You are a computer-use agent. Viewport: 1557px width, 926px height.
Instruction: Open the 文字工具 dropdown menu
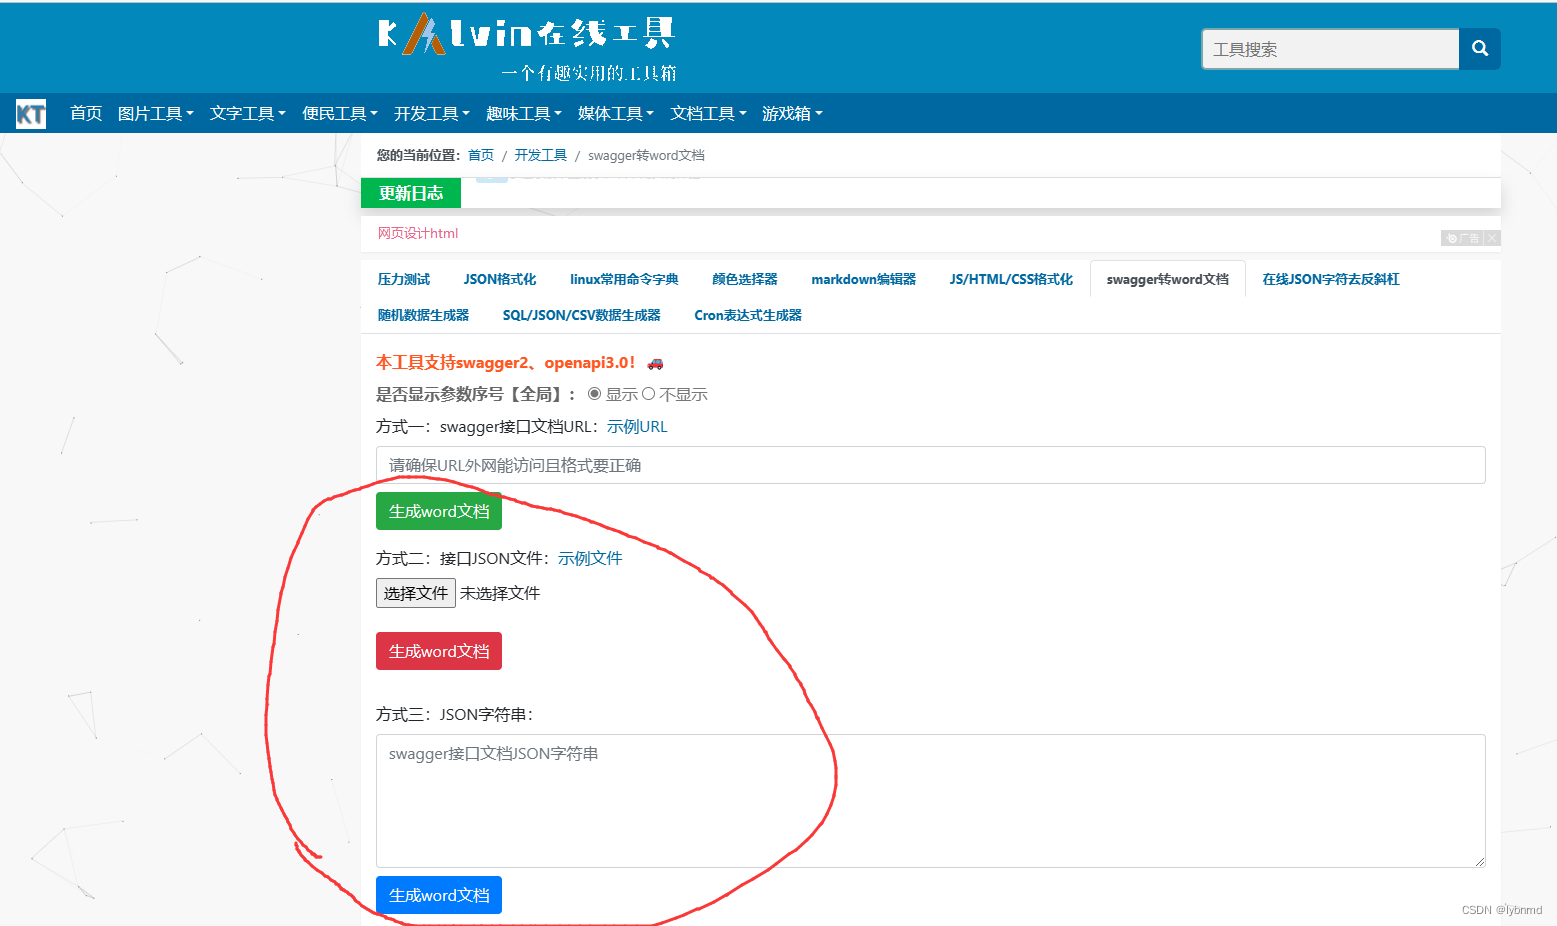click(248, 113)
